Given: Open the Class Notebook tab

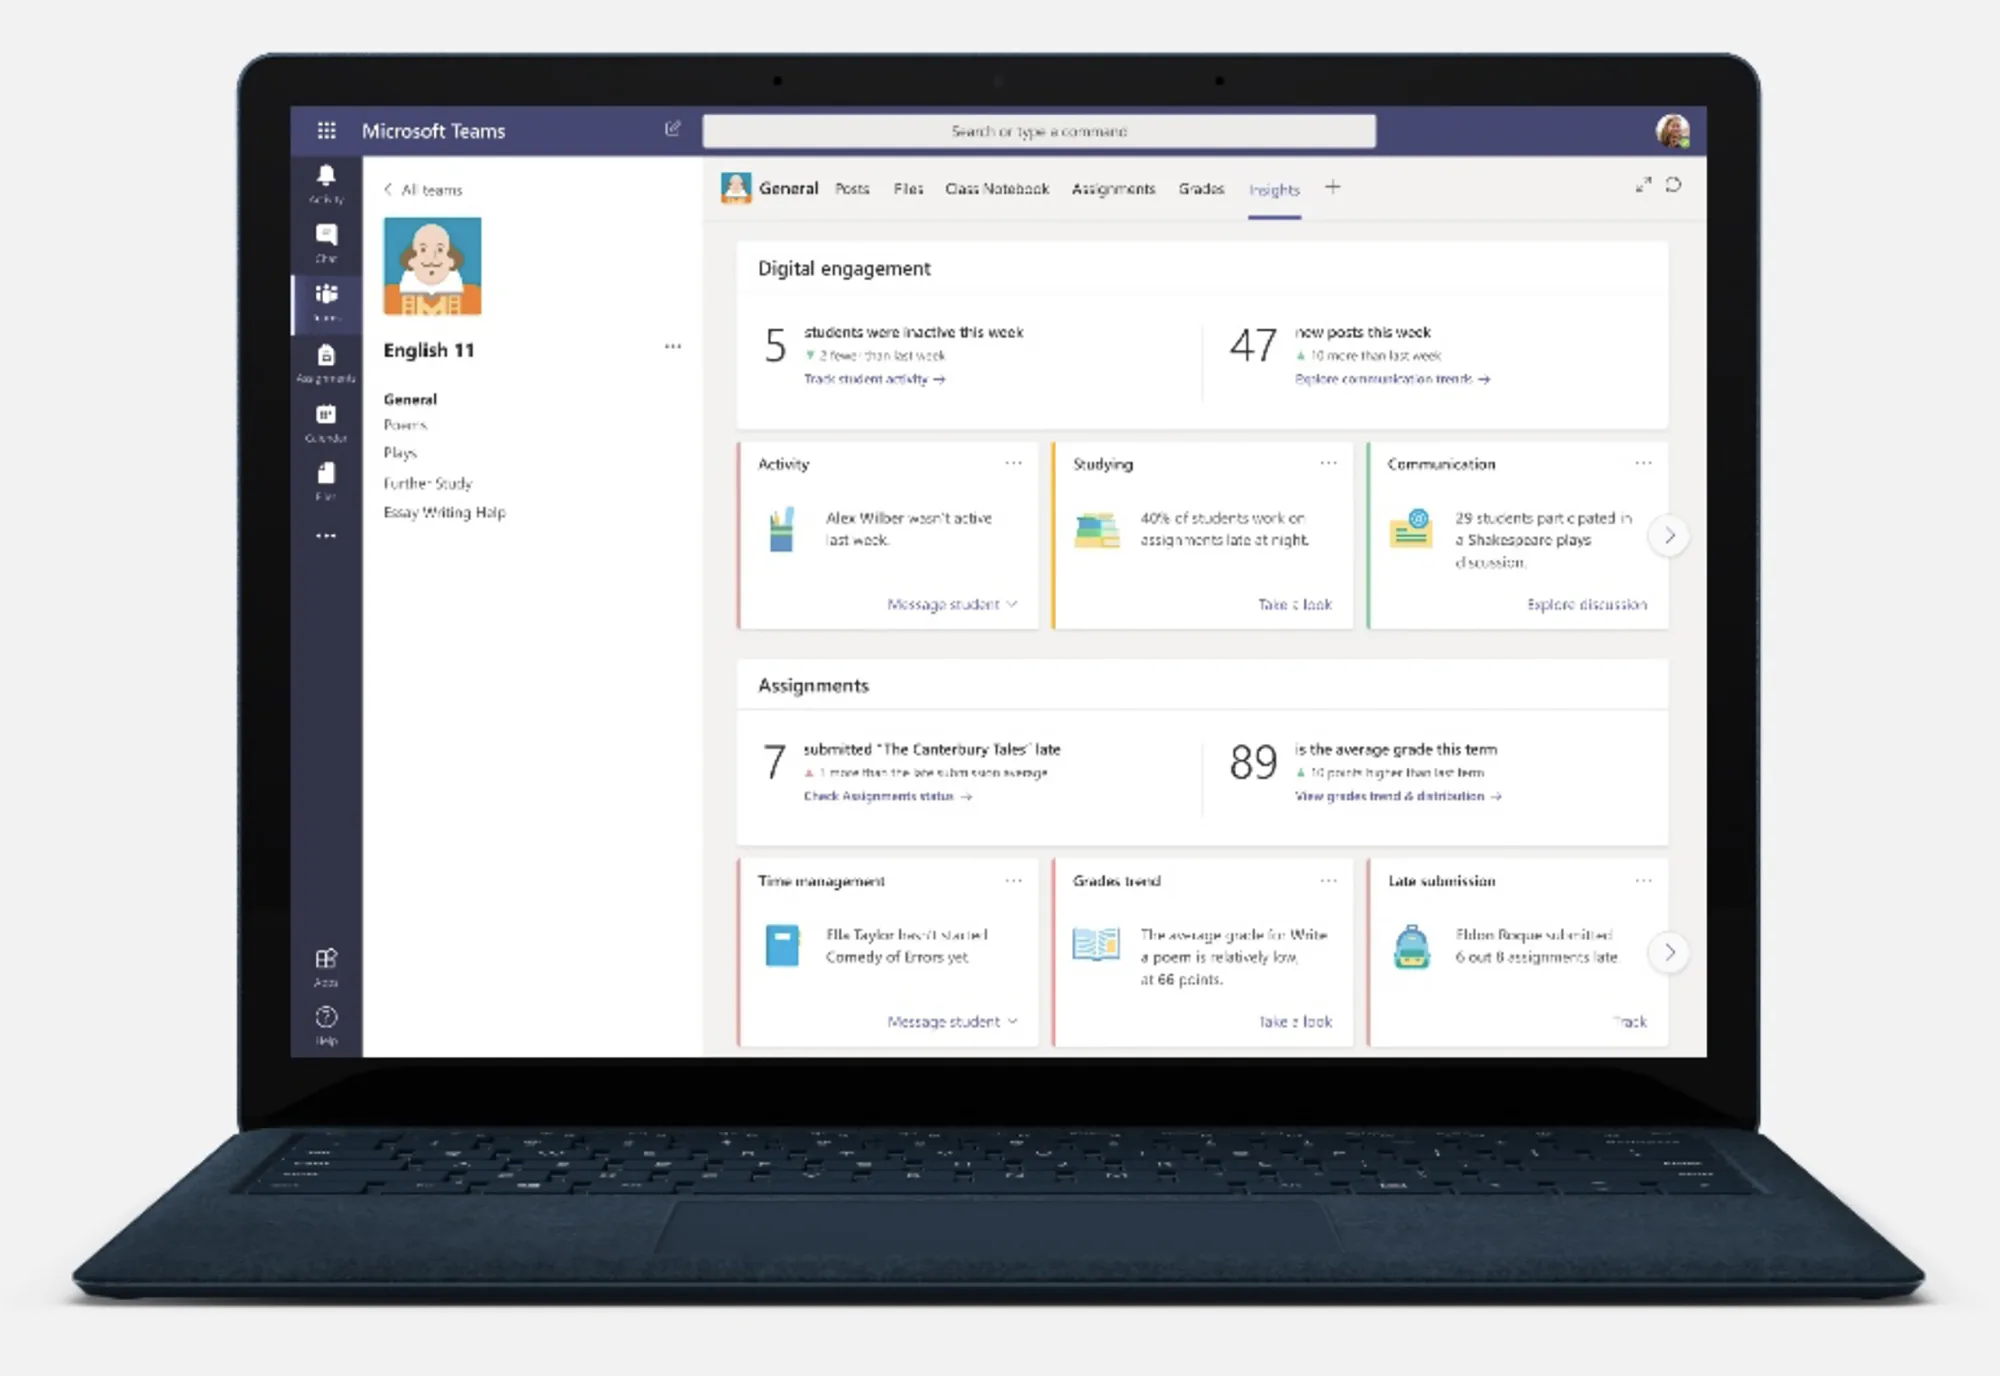Looking at the screenshot, I should [997, 189].
